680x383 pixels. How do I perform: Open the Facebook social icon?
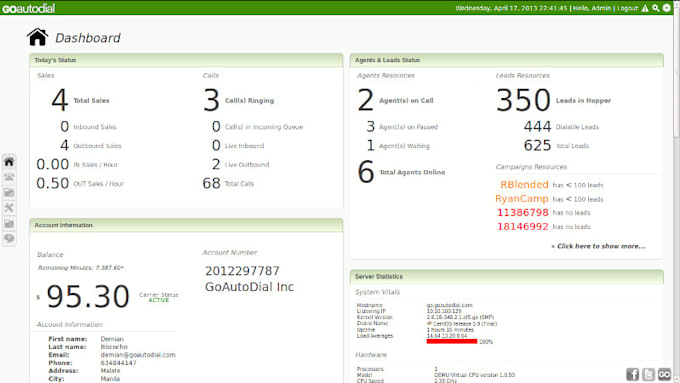(x=633, y=374)
